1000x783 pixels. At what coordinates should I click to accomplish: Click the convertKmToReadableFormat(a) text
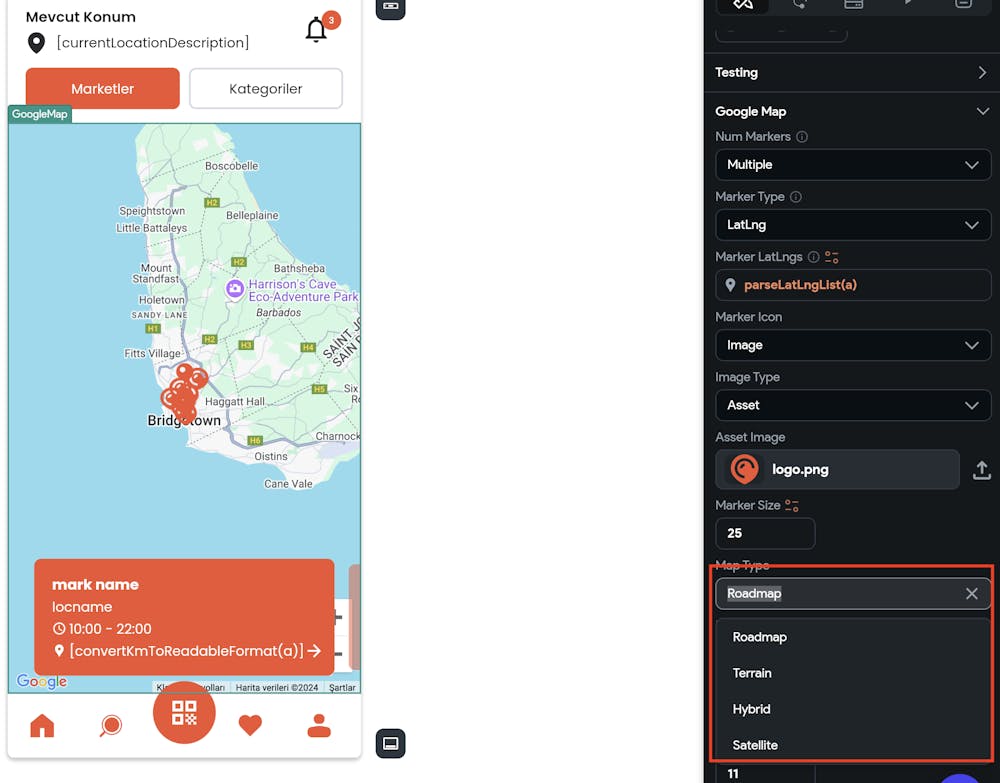[186, 651]
